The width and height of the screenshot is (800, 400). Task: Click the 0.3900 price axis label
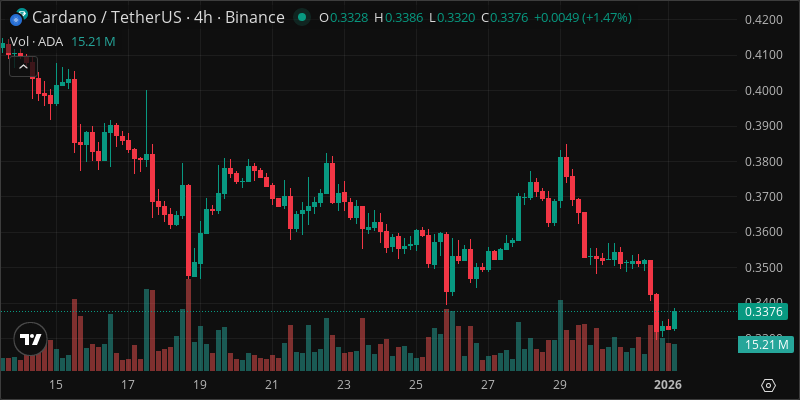tap(764, 126)
